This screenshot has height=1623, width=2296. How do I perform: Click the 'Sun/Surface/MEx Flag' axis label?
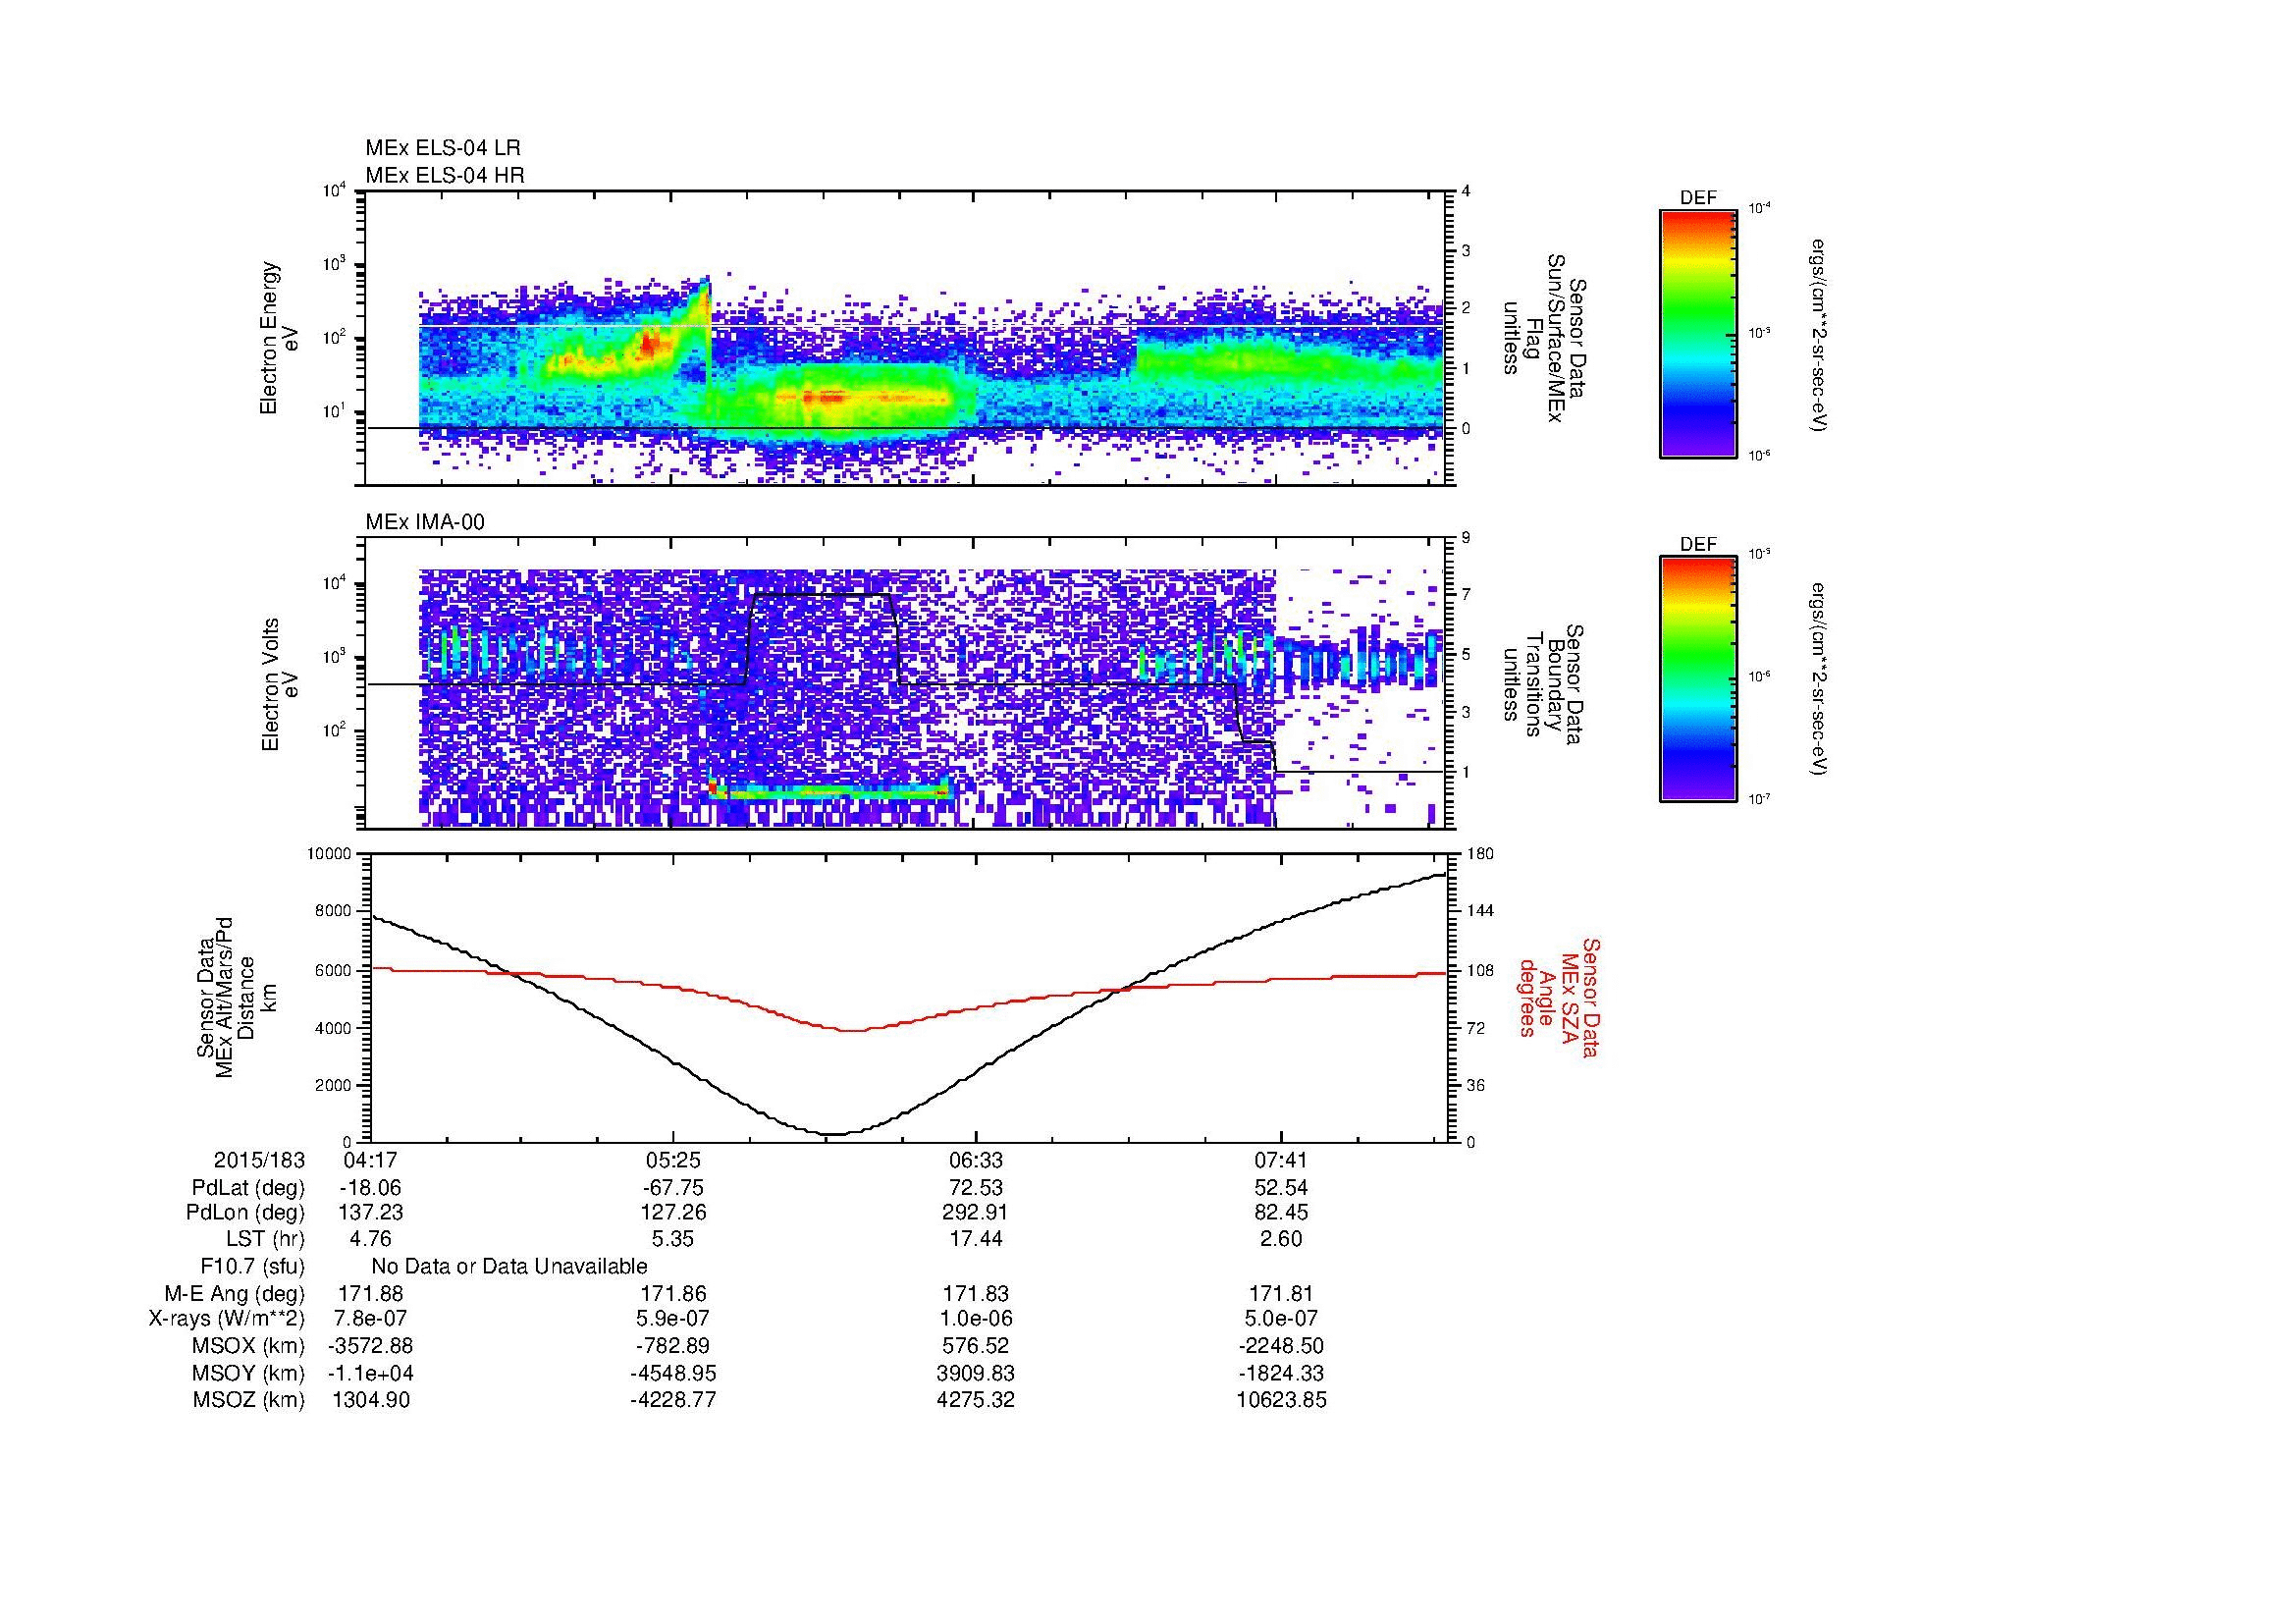click(1545, 338)
